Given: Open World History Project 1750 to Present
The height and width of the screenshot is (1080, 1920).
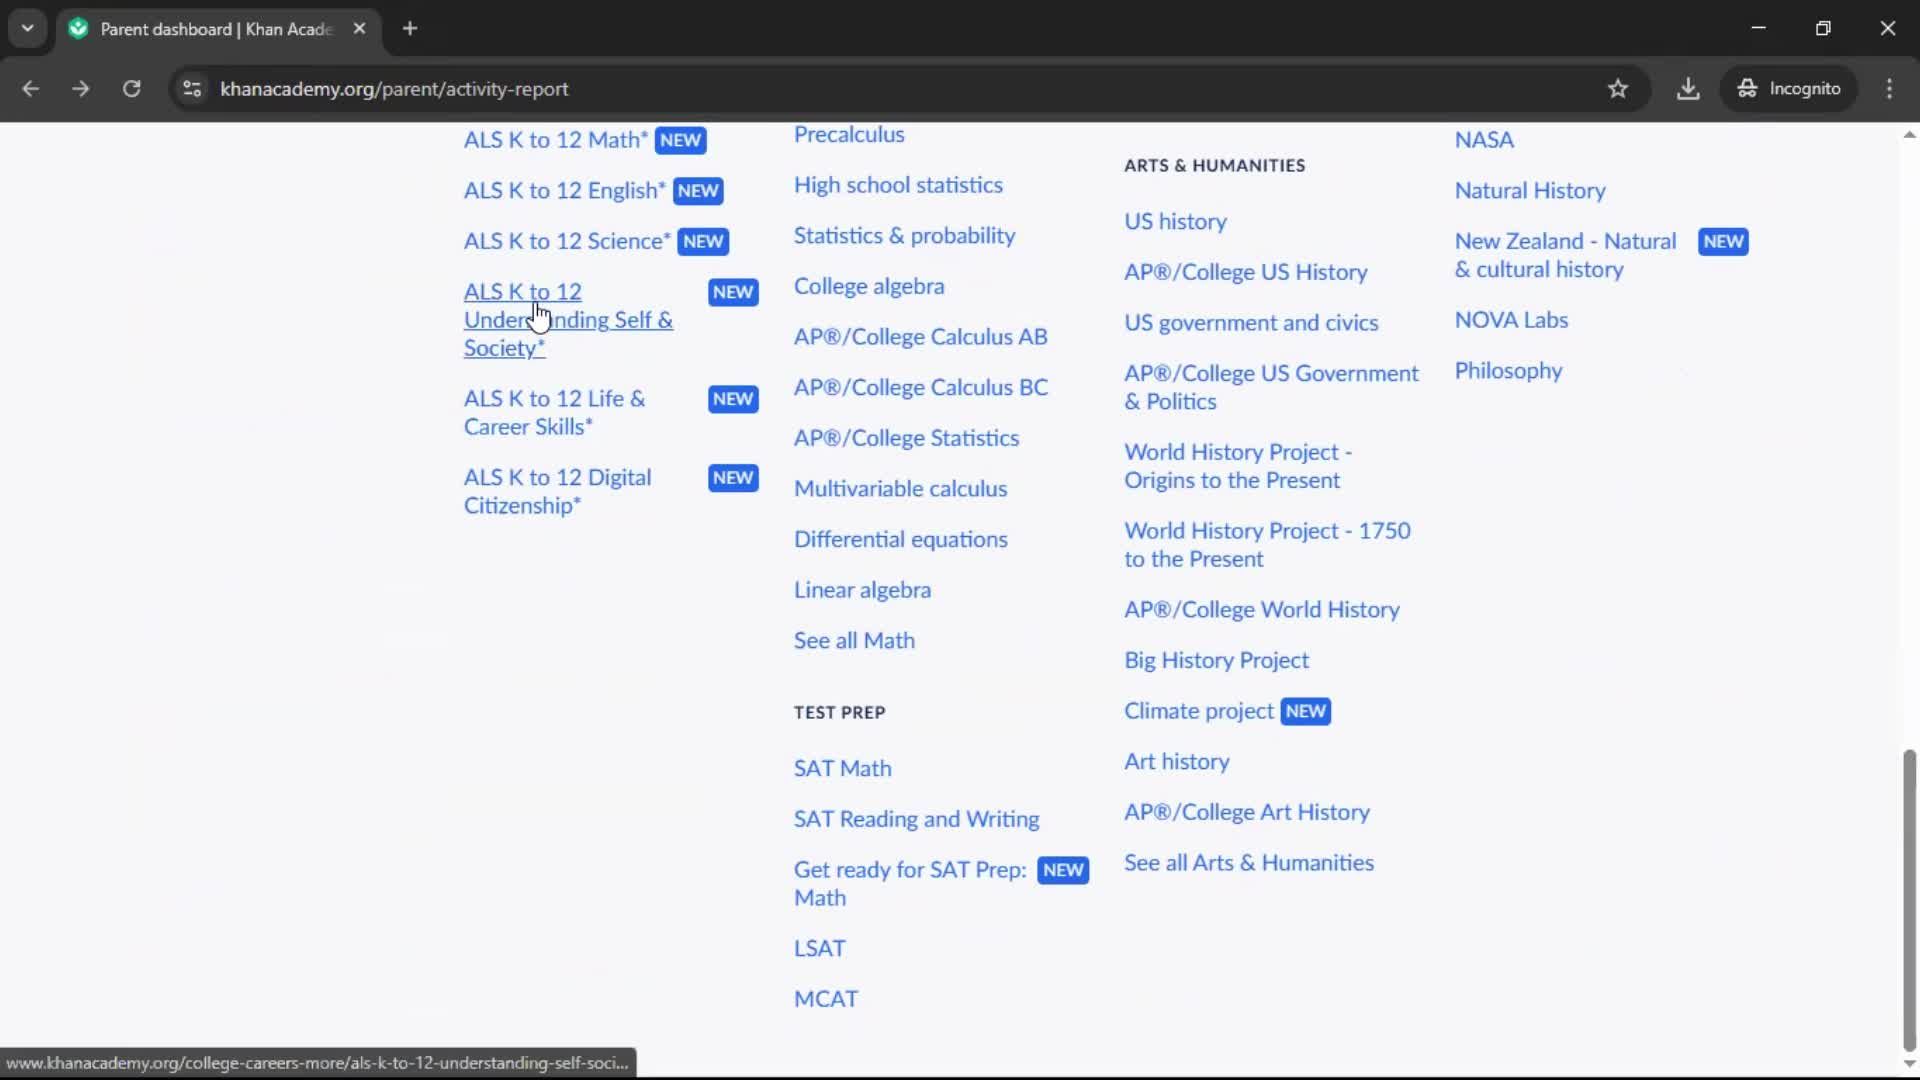Looking at the screenshot, I should coord(1268,546).
